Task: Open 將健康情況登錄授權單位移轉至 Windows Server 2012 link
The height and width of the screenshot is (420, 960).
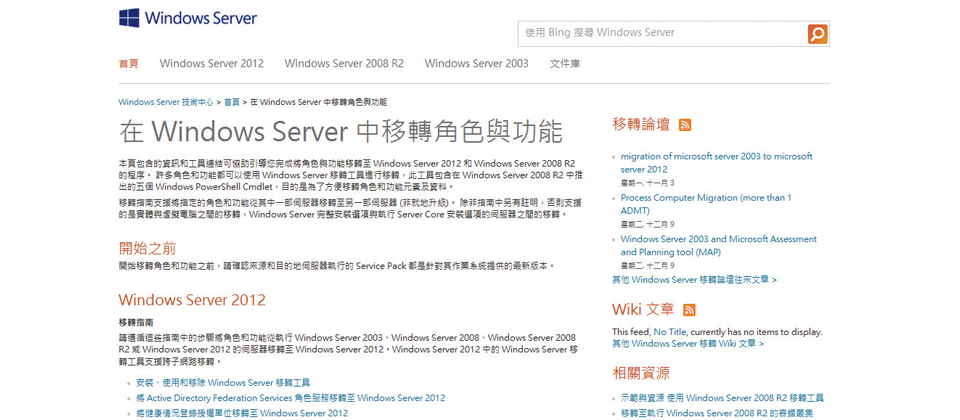Action: 242,413
